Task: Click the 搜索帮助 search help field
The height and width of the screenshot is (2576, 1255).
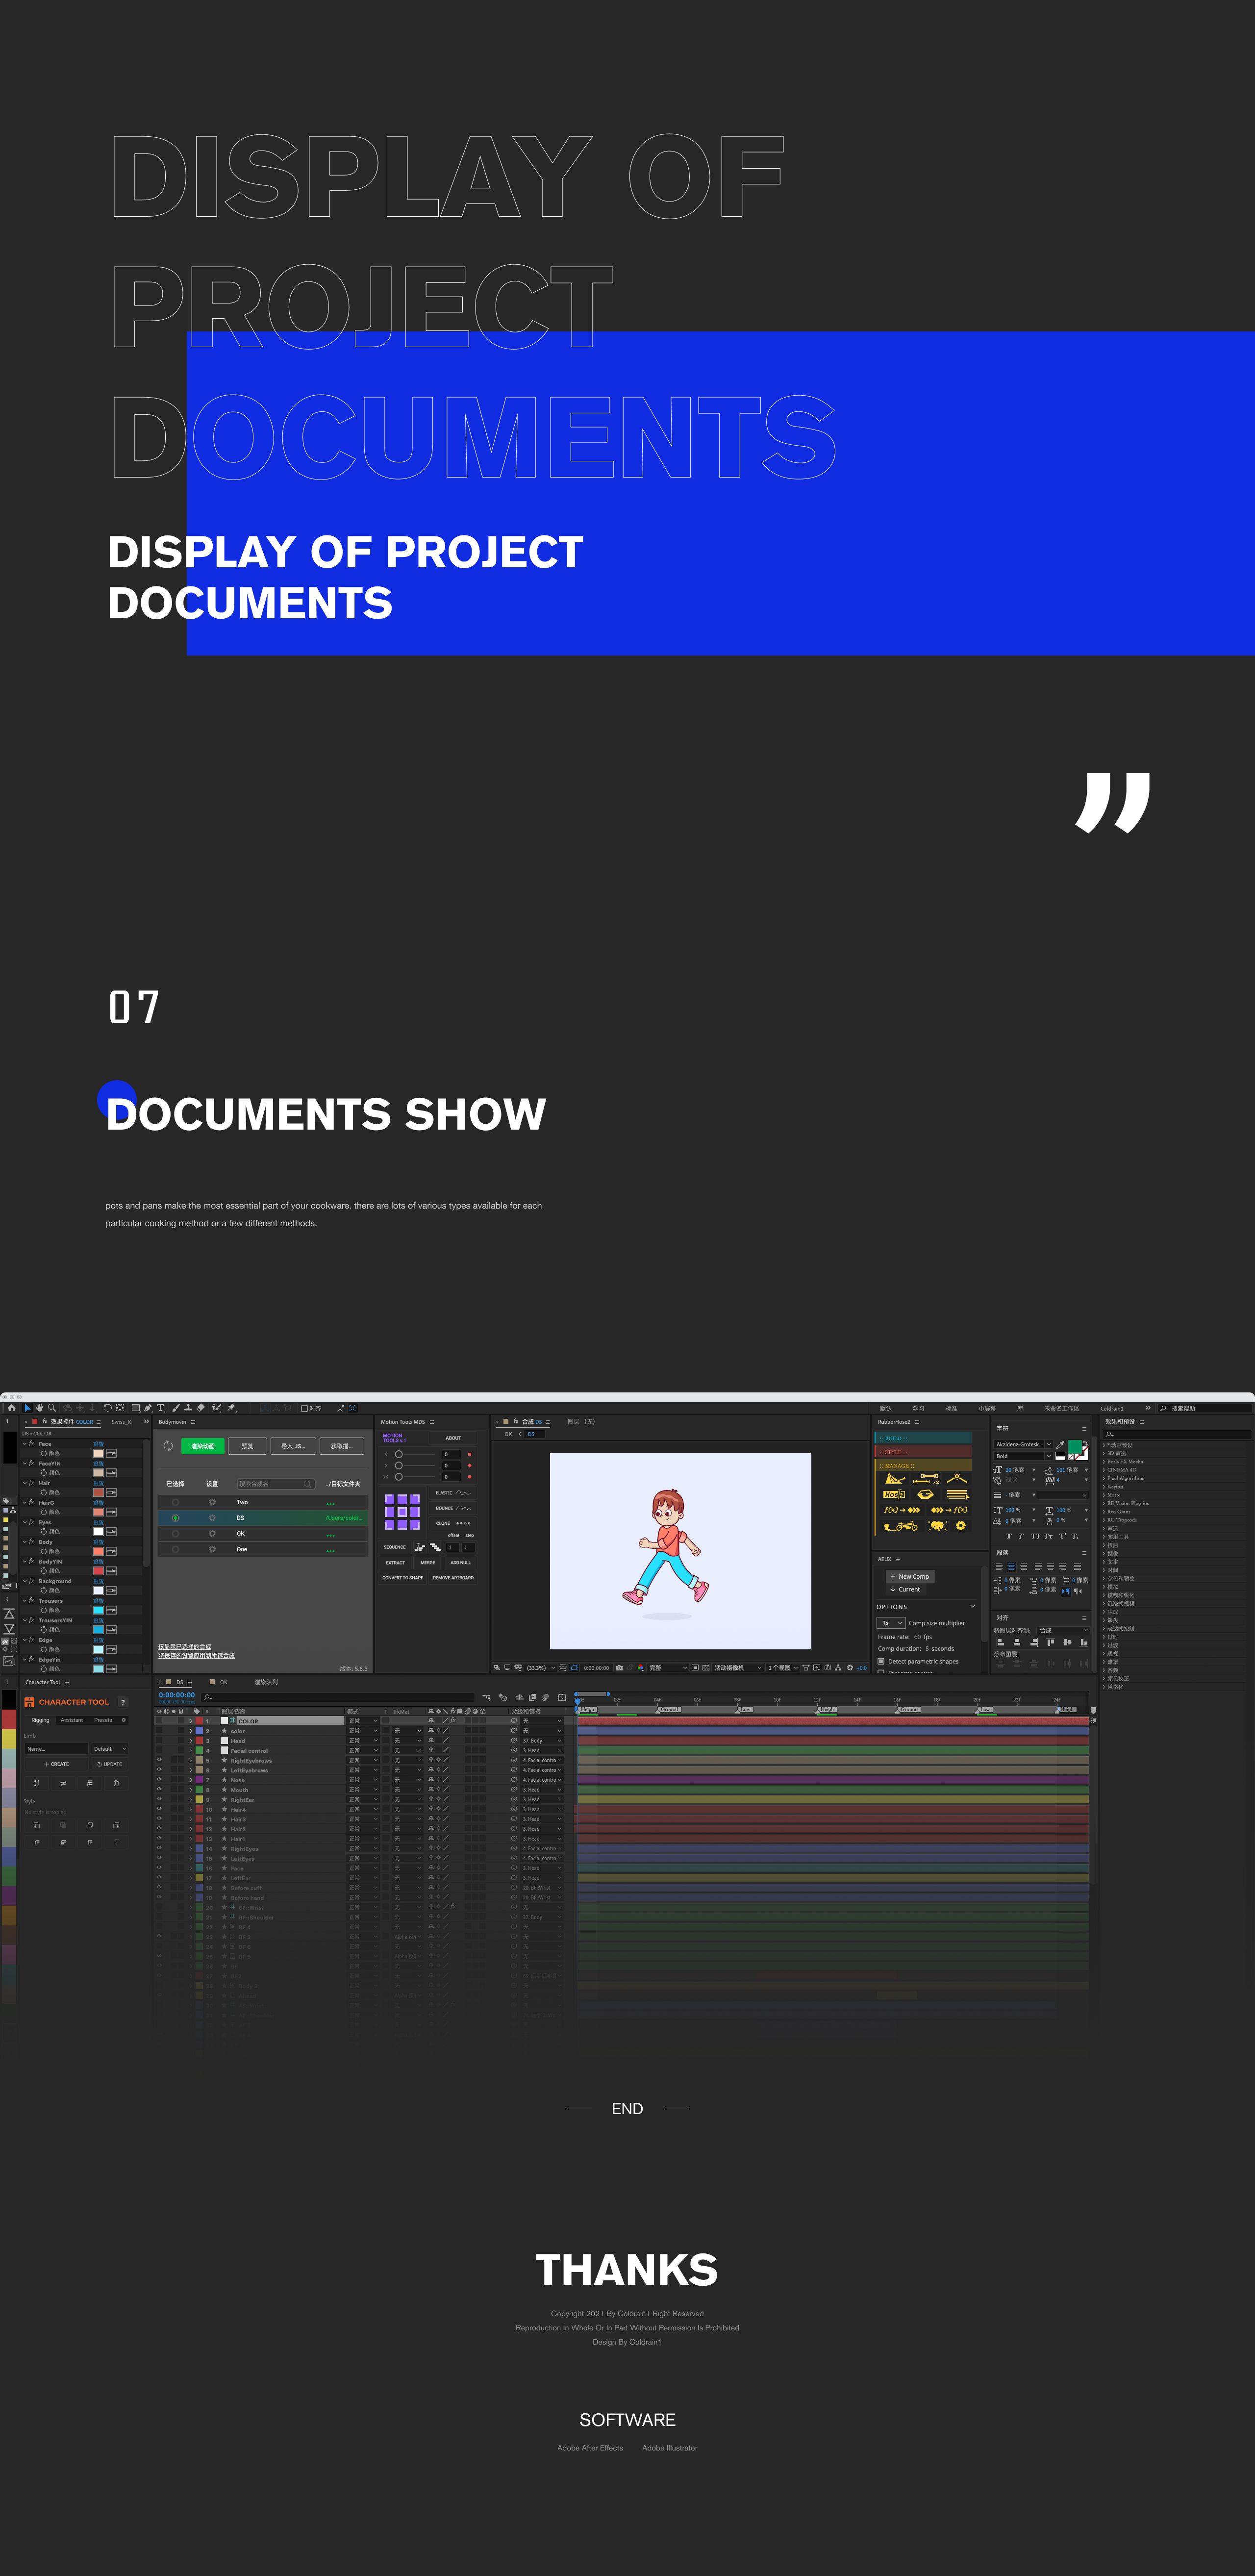Action: point(1204,1408)
